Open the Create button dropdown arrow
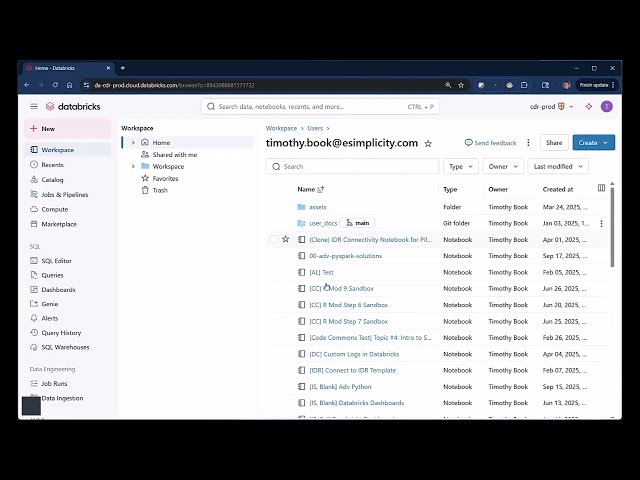 606,143
